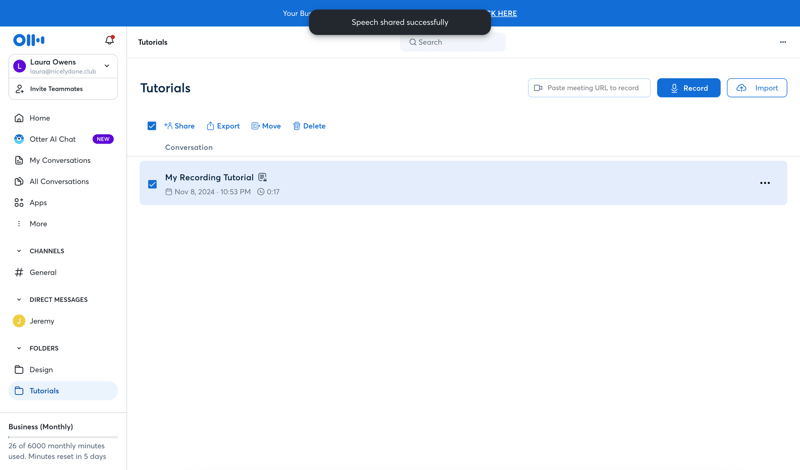Click the transcript icon beside My Recording Tutorial
The image size is (800, 470).
[x=263, y=177]
